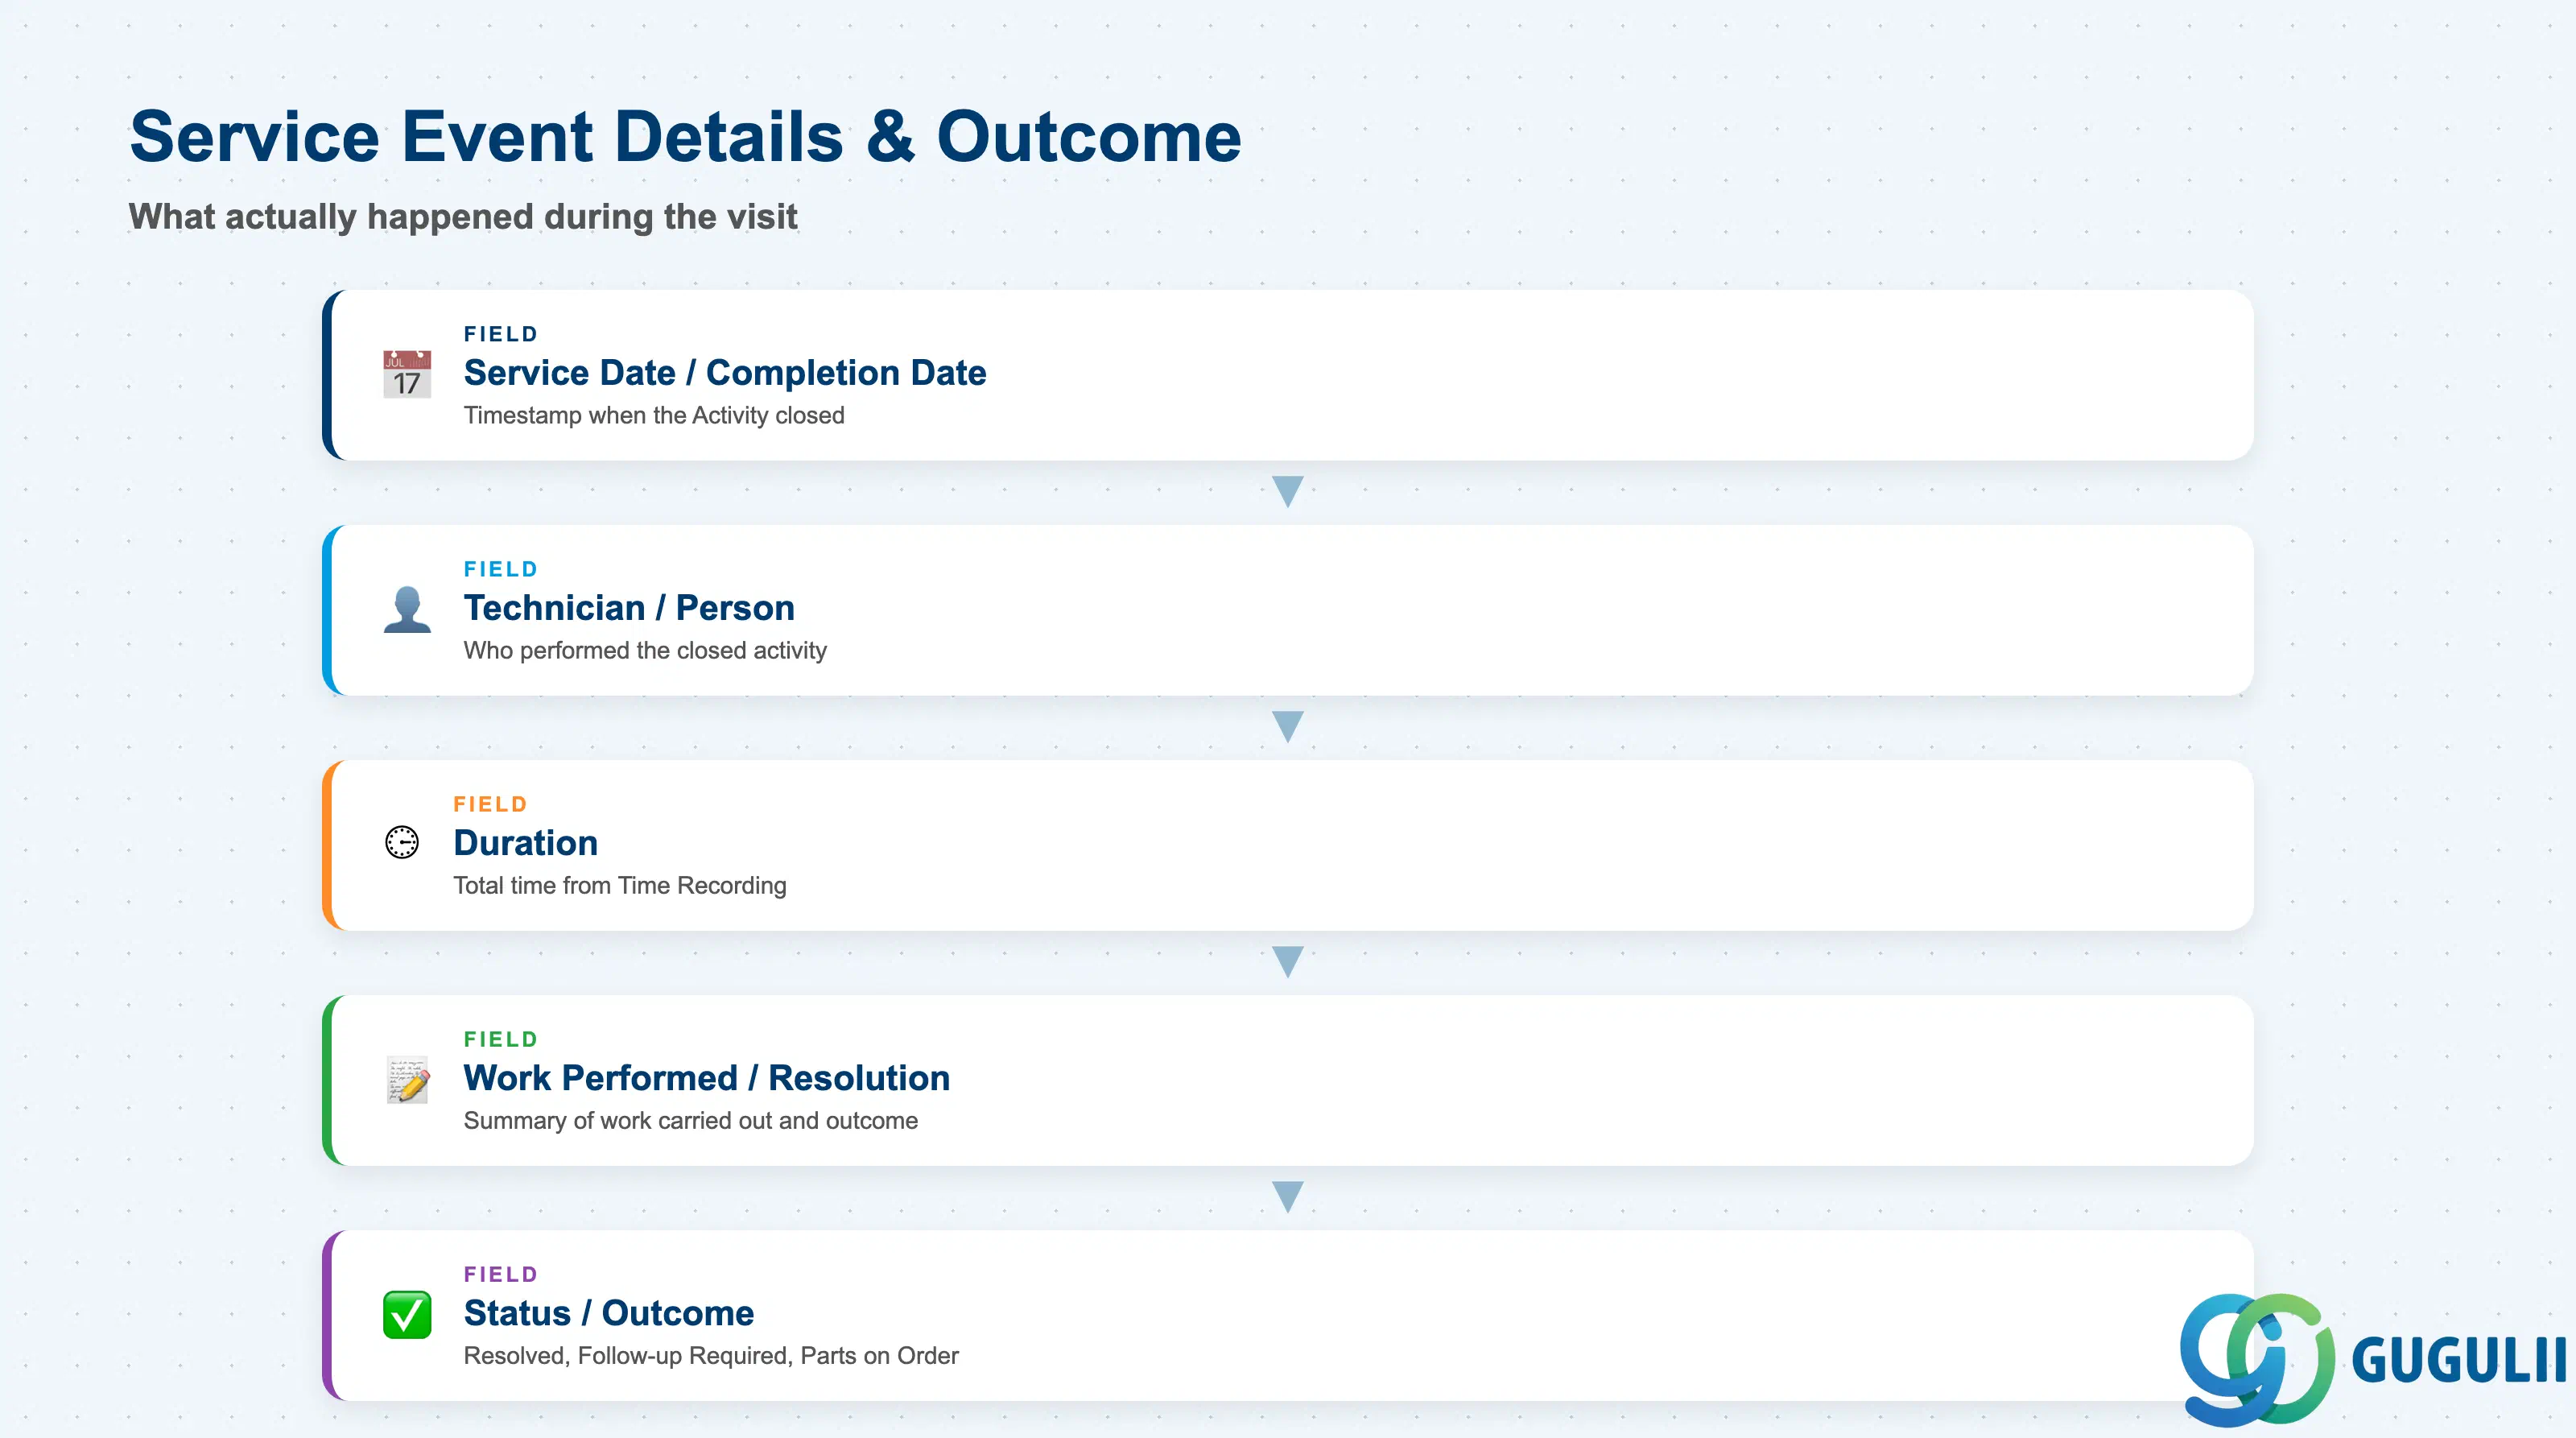The width and height of the screenshot is (2576, 1438).
Task: Click the arrow below the Duration card
Action: point(1287,961)
